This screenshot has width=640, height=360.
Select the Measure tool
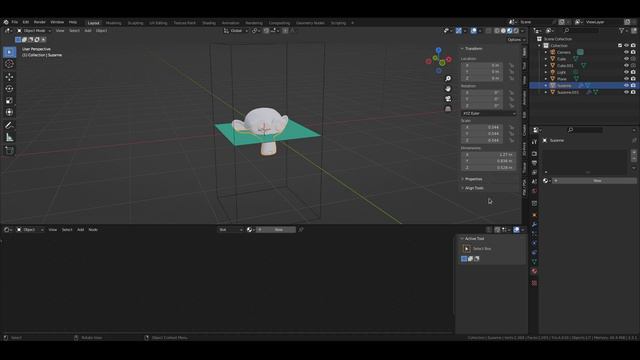[x=9, y=138]
